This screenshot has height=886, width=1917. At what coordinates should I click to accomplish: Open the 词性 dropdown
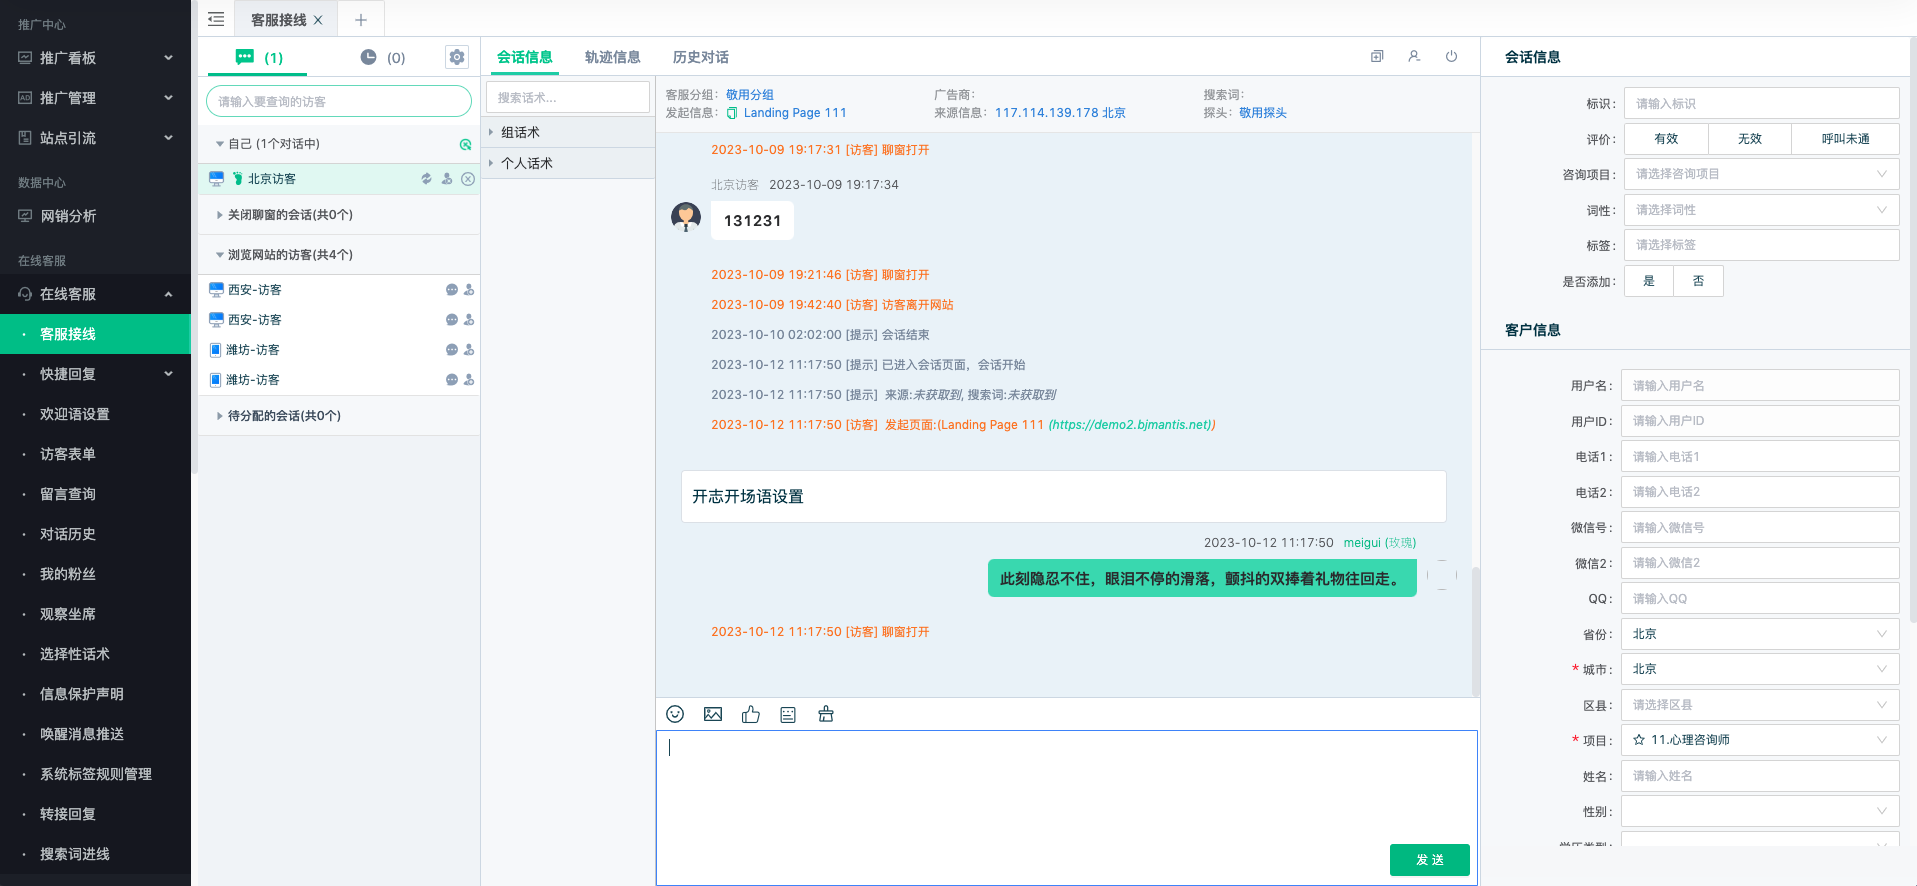[x=1761, y=210]
